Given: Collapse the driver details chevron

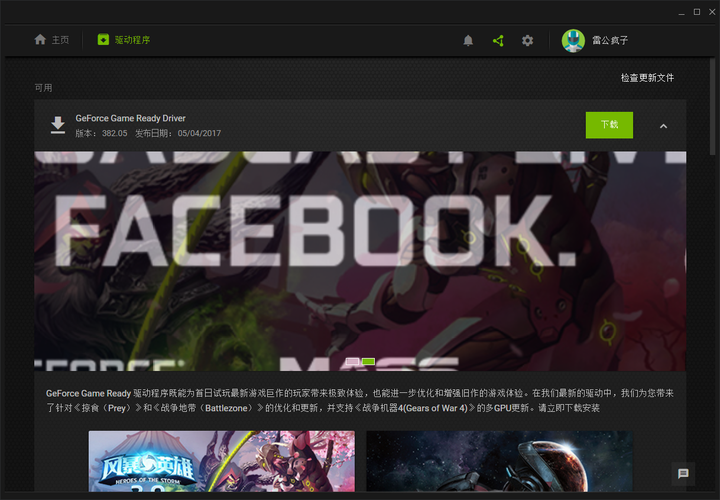Looking at the screenshot, I should [663, 126].
